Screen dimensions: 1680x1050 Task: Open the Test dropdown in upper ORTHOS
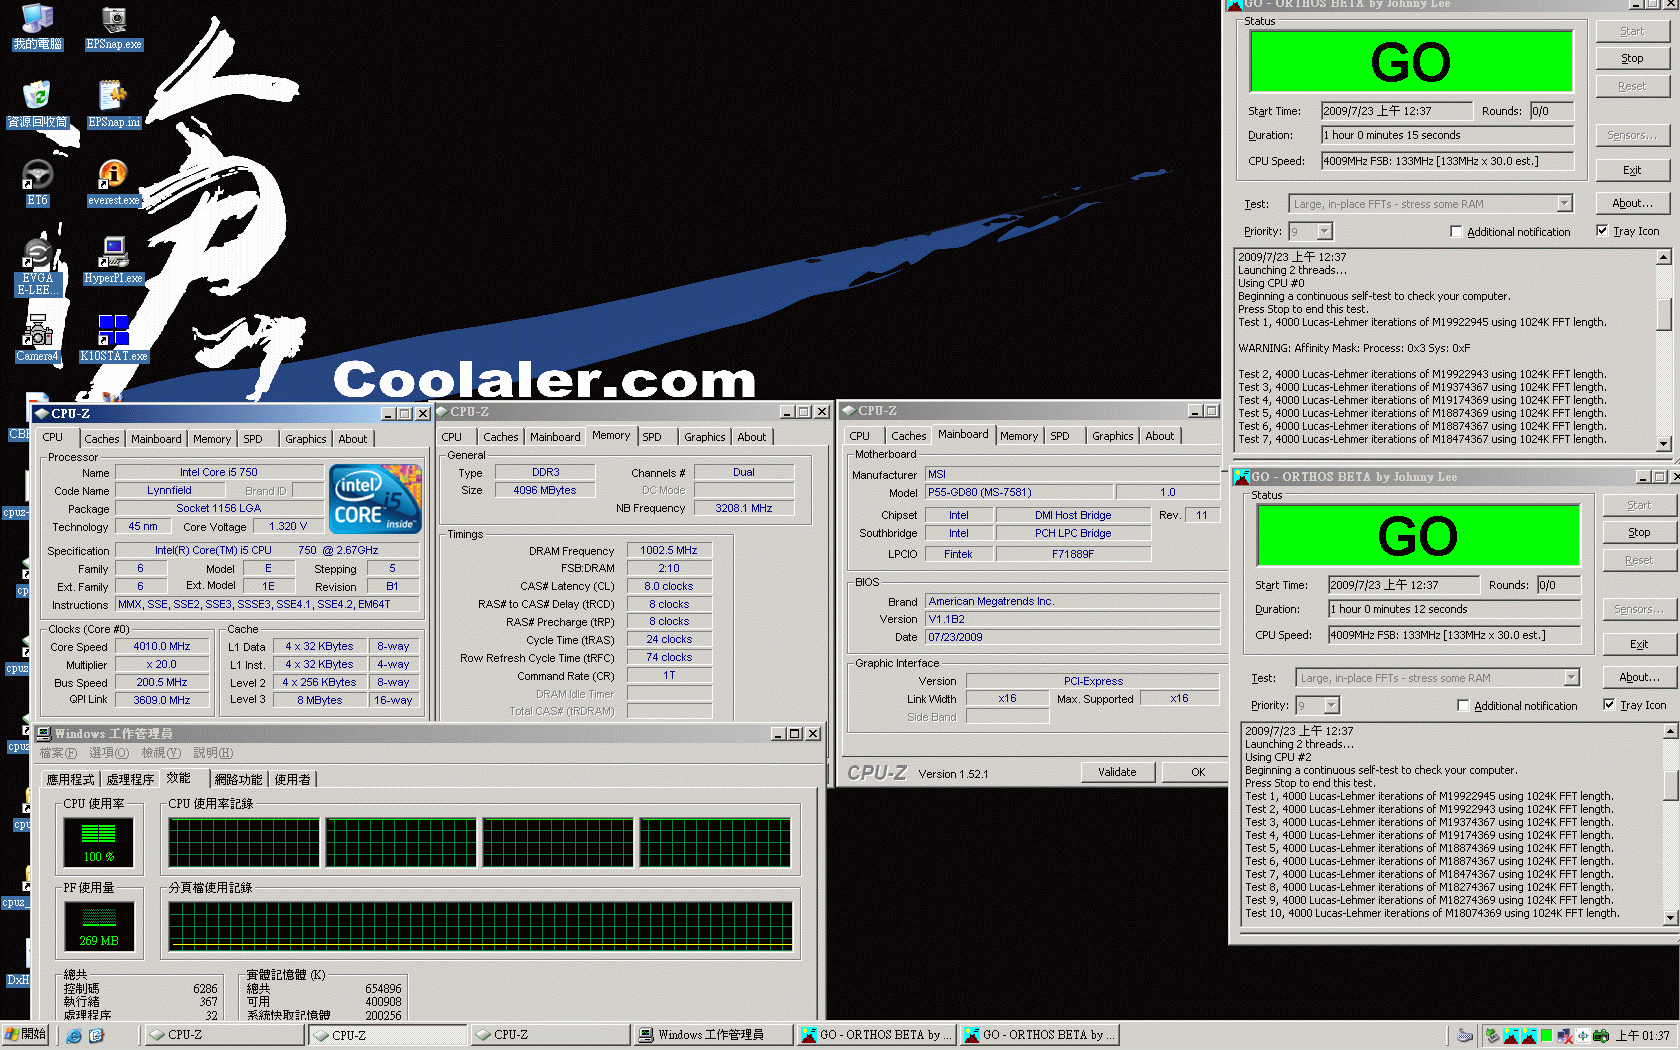tap(1564, 204)
